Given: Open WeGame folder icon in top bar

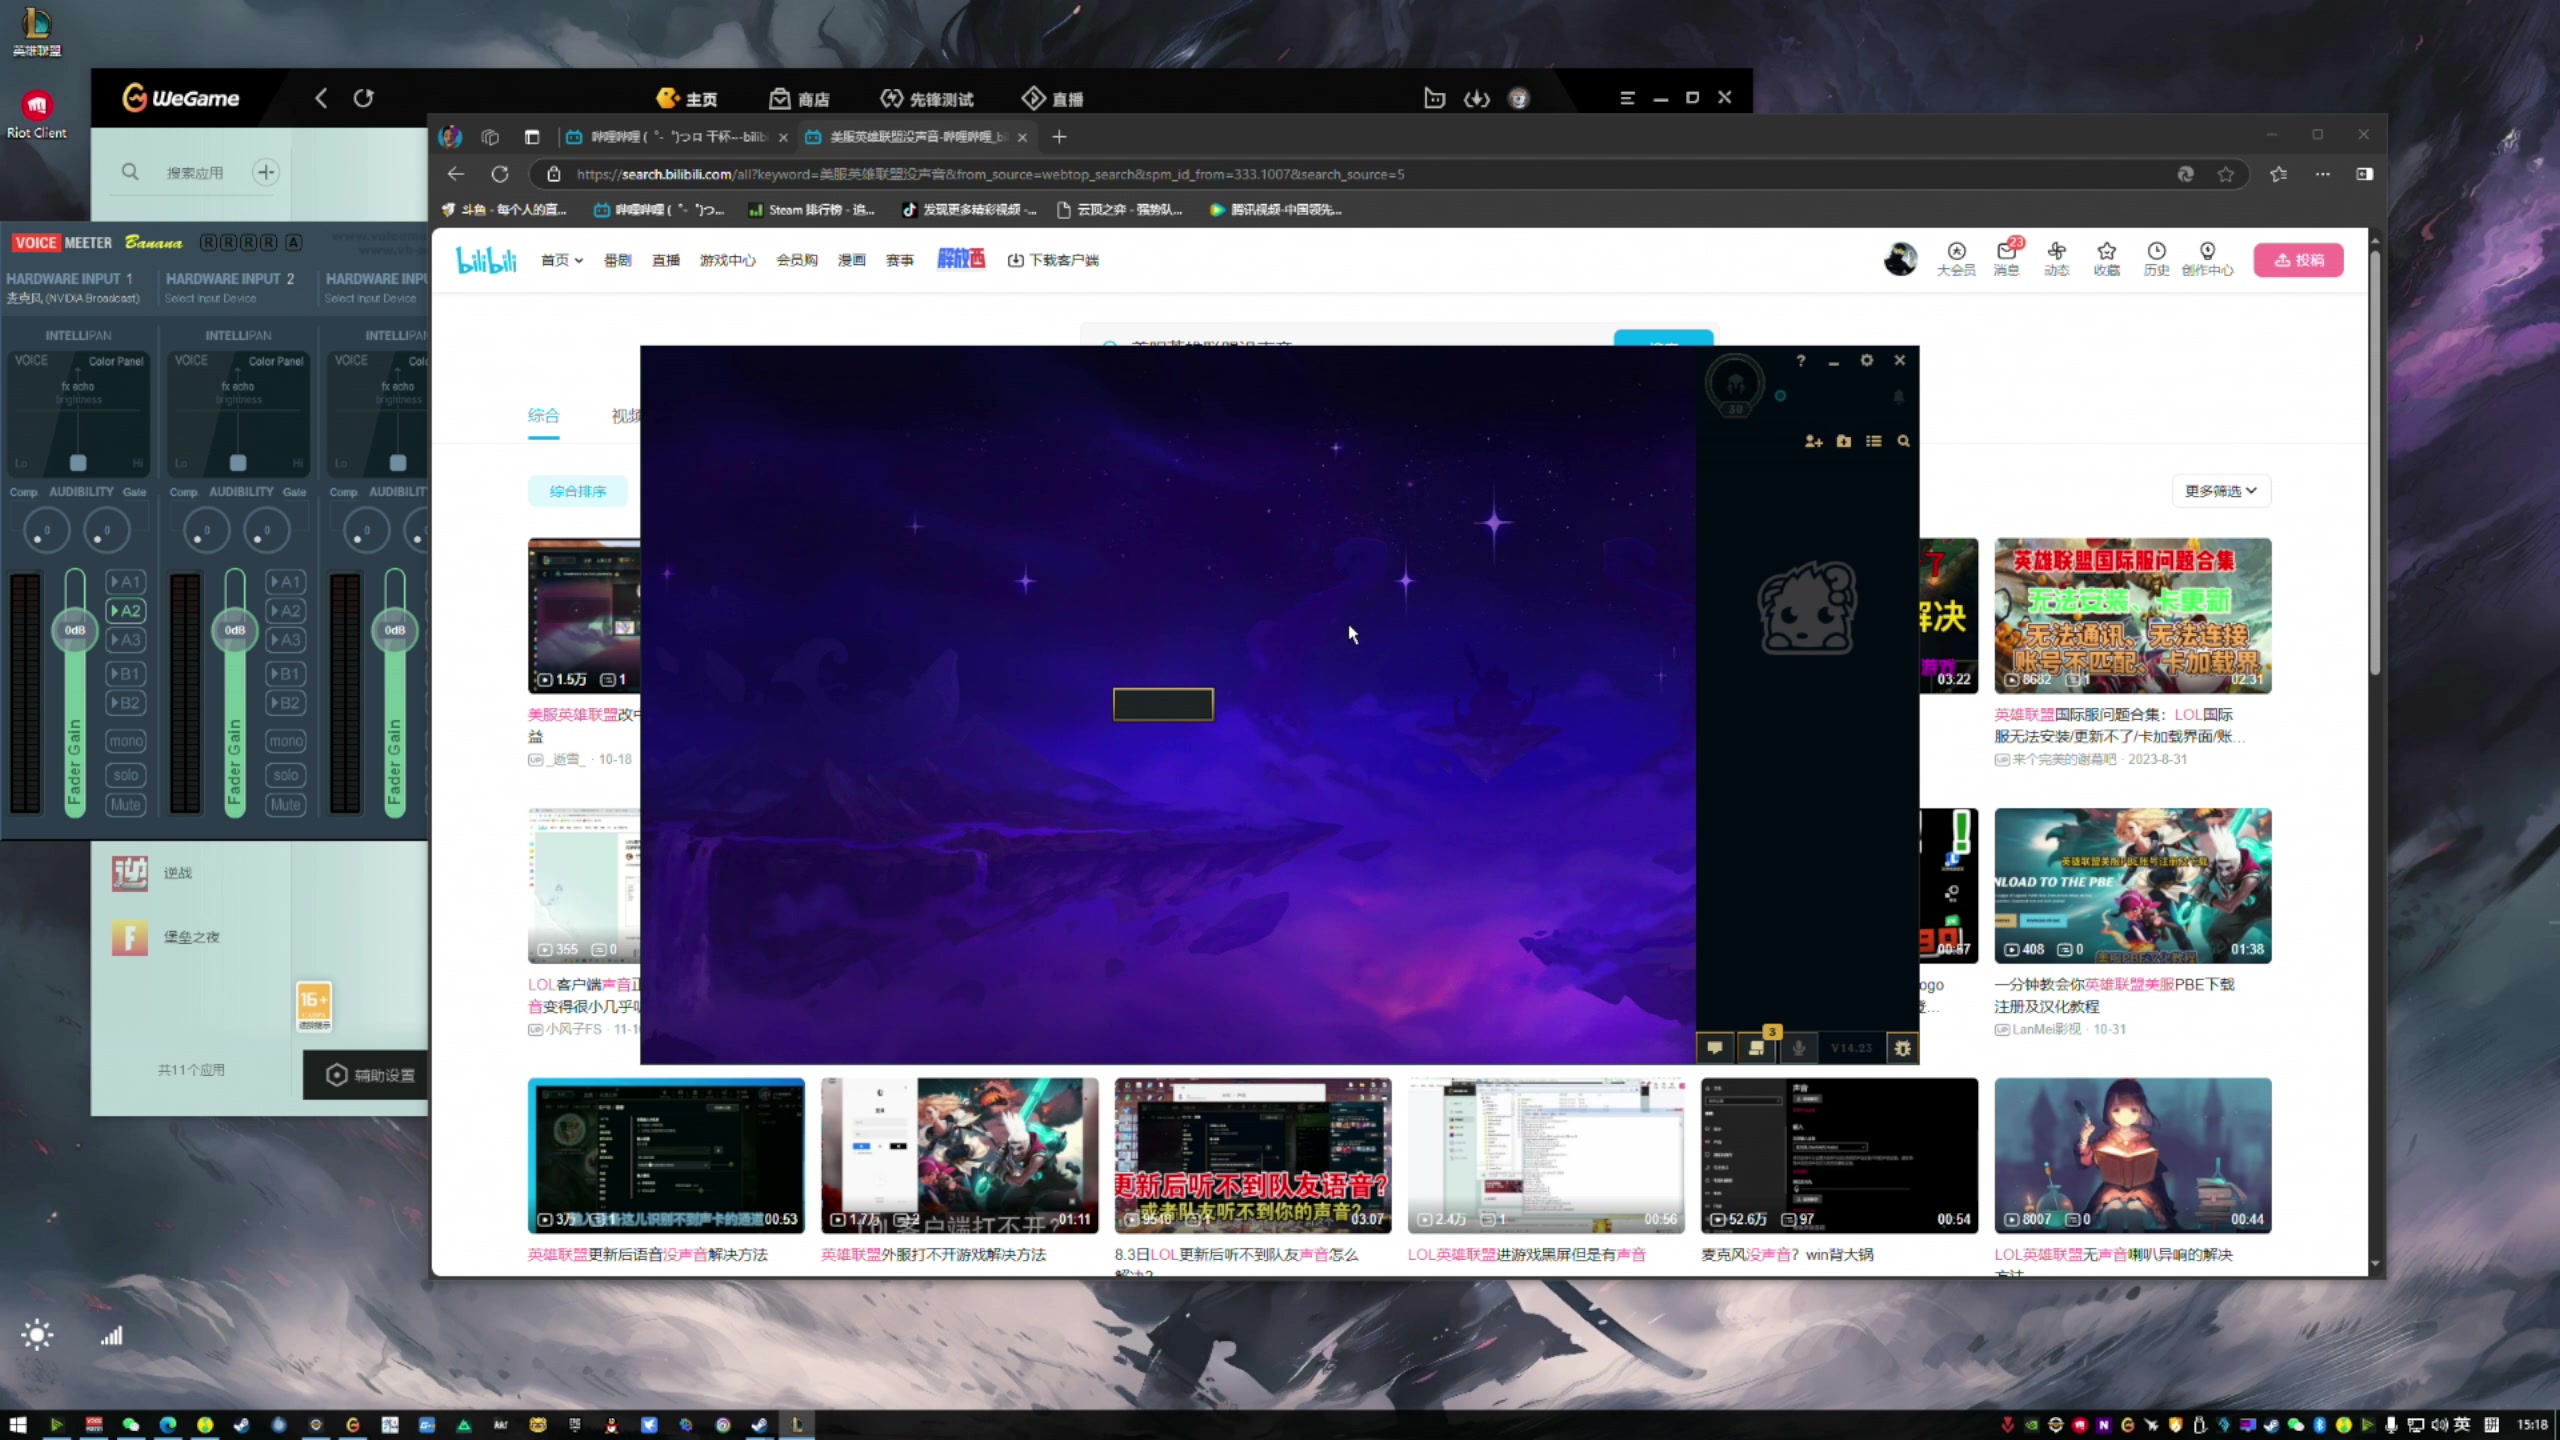Looking at the screenshot, I should [x=1434, y=98].
